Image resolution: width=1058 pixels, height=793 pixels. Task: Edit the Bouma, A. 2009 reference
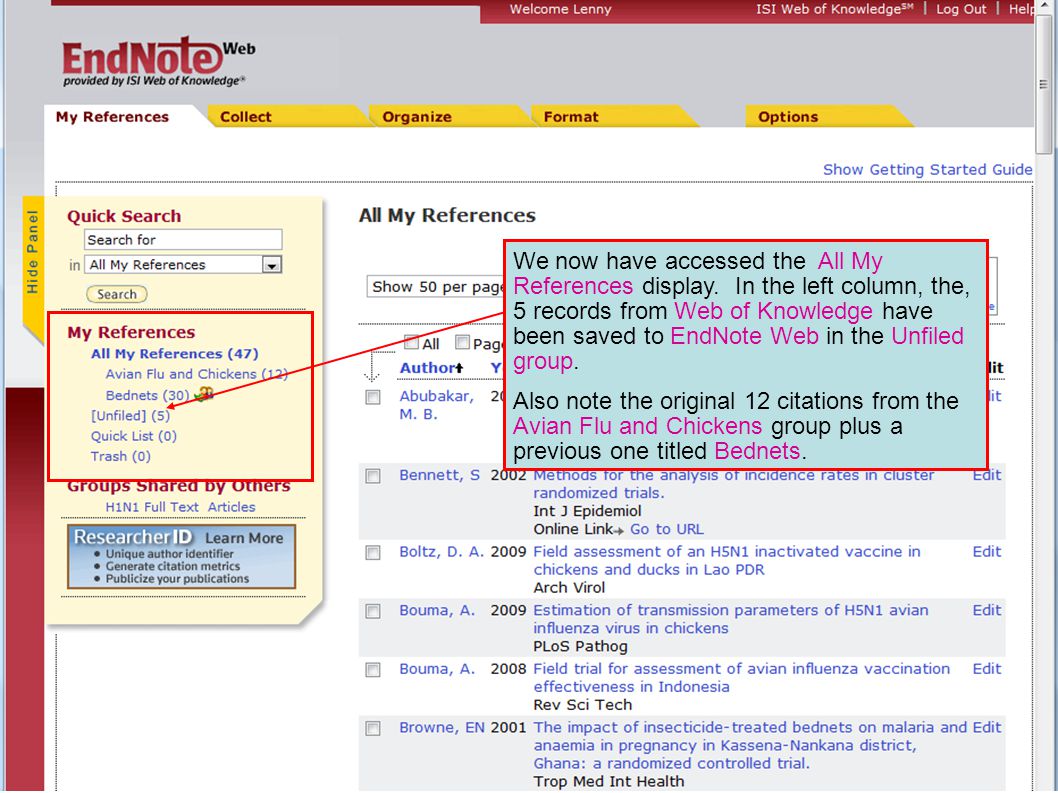point(986,610)
